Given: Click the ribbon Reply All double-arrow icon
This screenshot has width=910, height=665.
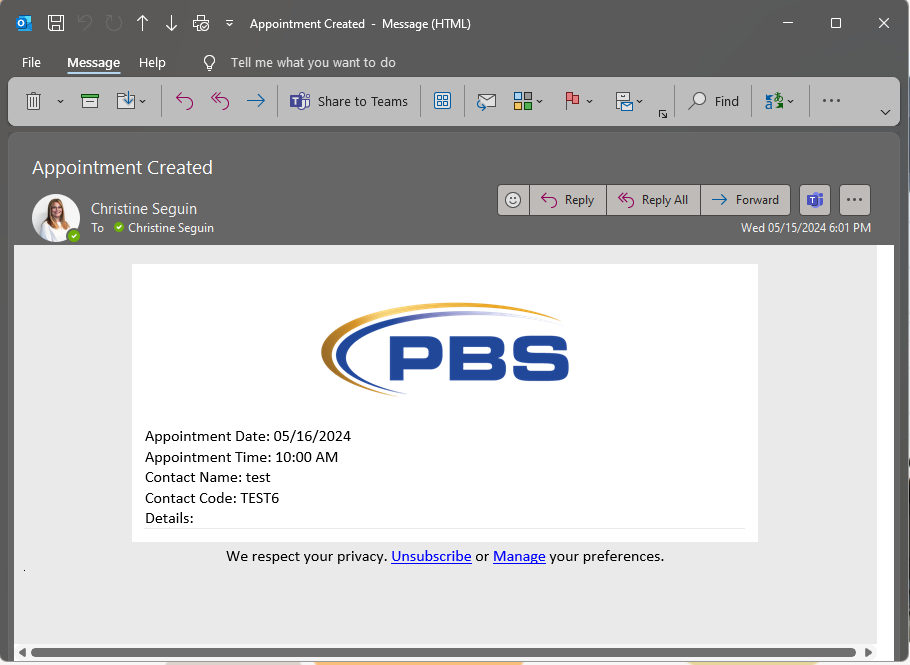Looking at the screenshot, I should click(x=220, y=101).
